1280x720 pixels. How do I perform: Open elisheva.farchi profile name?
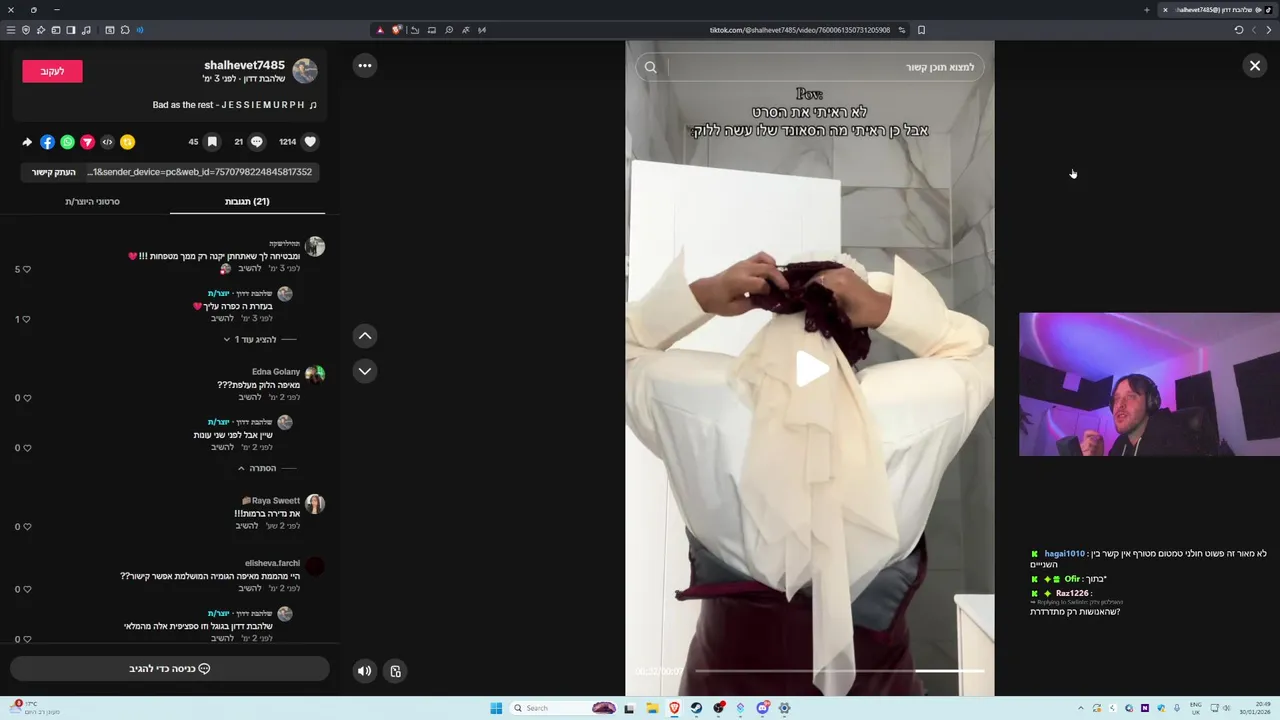pos(272,563)
